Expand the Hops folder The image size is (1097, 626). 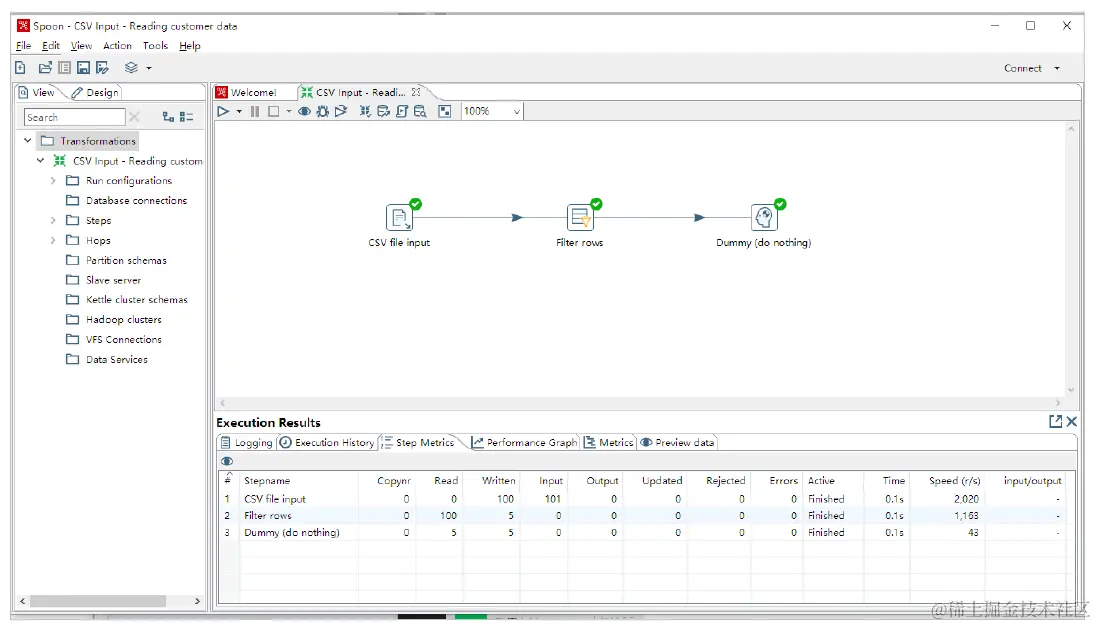(52, 240)
